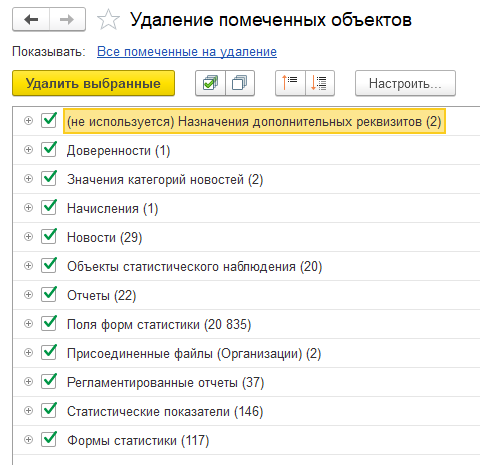
Task: Uncheck the Доверенности (1) checkbox
Action: [x=49, y=149]
